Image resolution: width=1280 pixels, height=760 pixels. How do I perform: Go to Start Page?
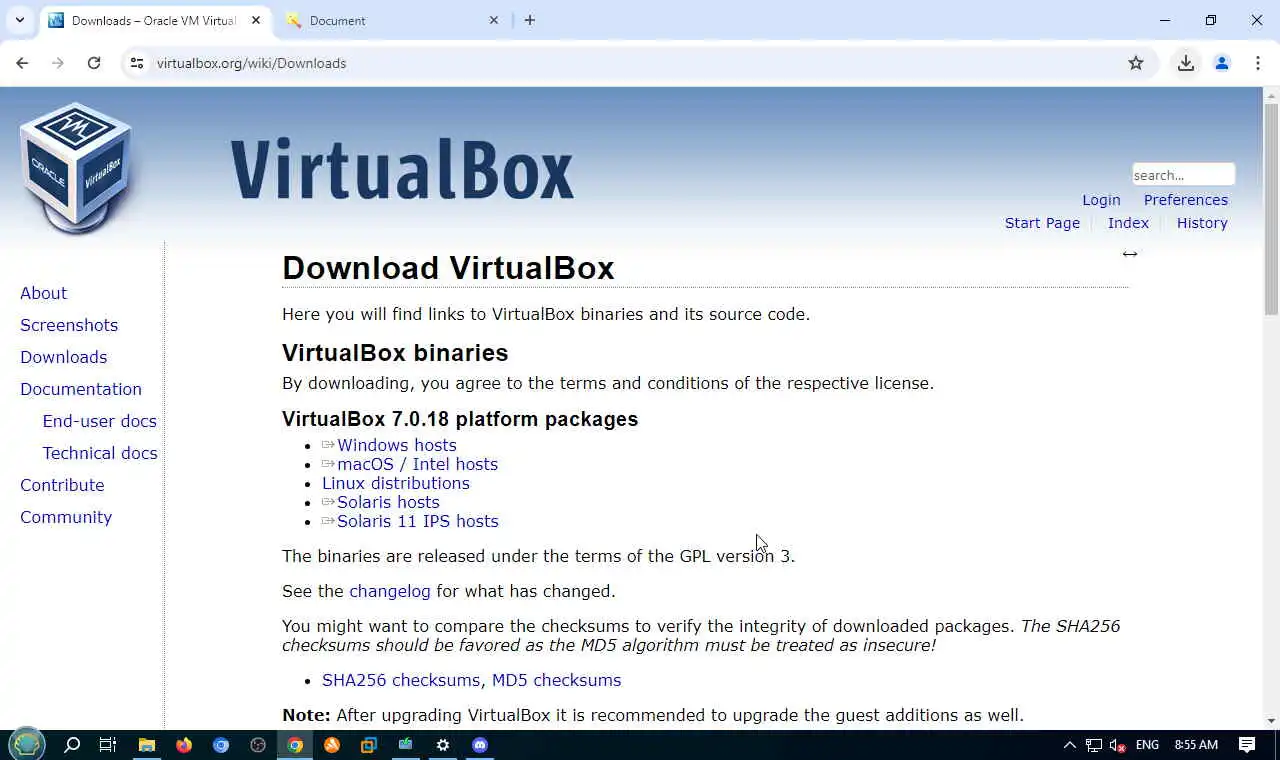[1042, 223]
